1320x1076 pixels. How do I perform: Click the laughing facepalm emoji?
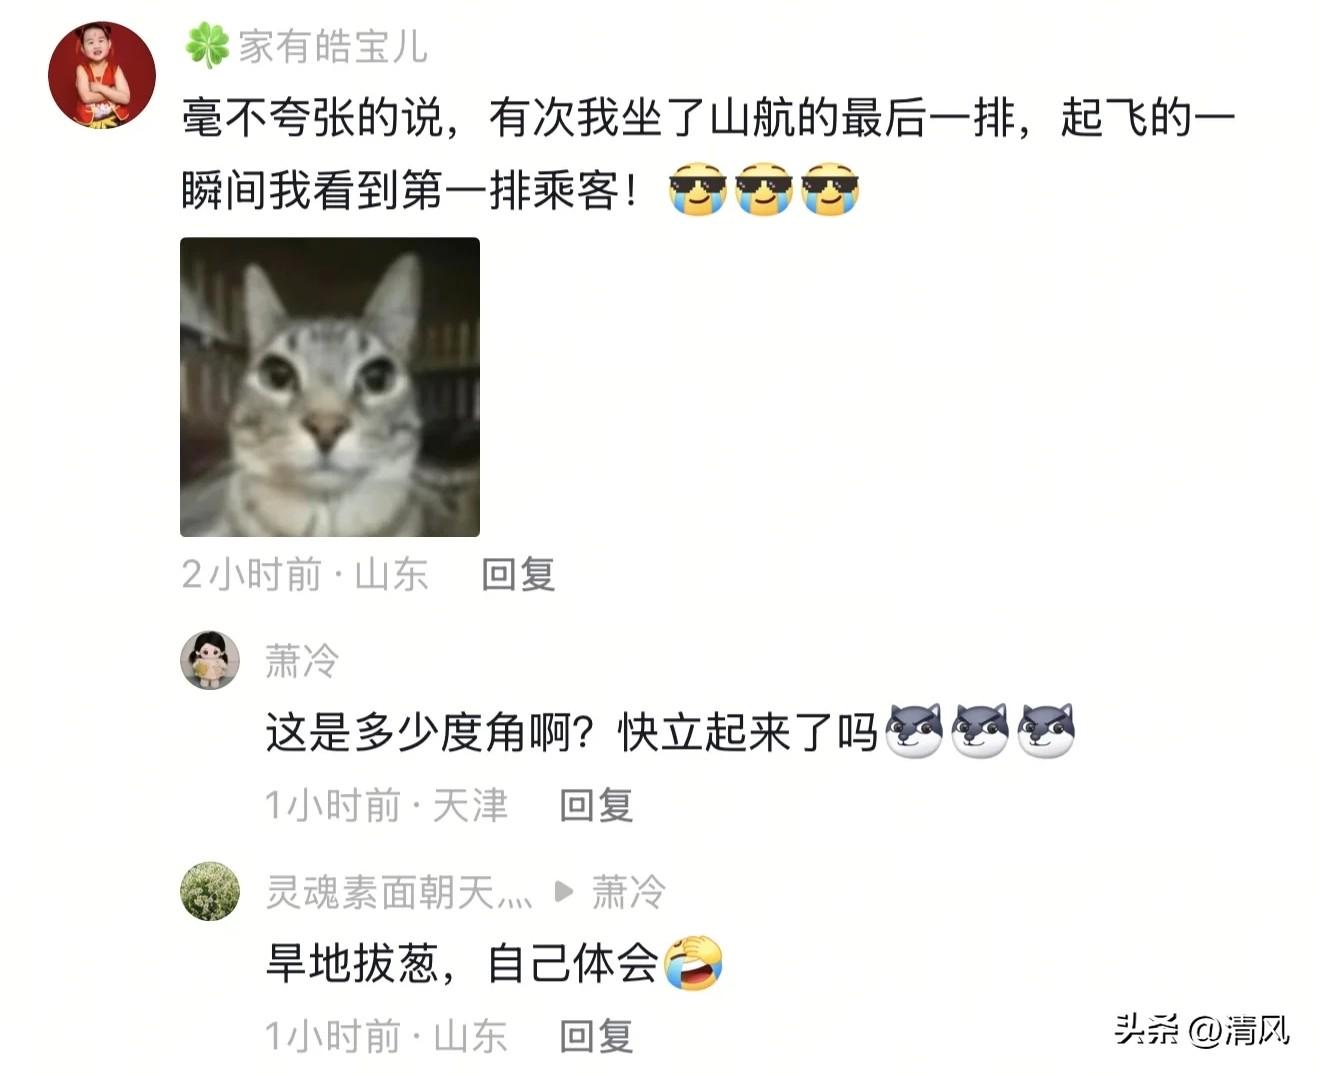[x=693, y=963]
